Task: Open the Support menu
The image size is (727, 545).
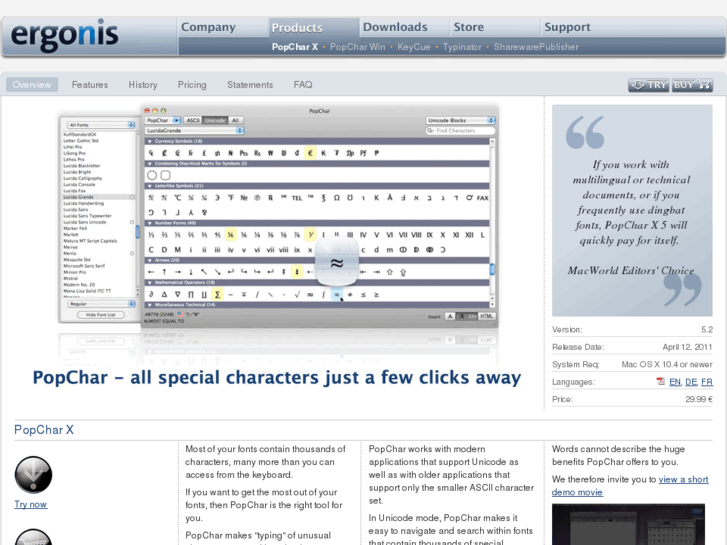Action: pos(568,27)
